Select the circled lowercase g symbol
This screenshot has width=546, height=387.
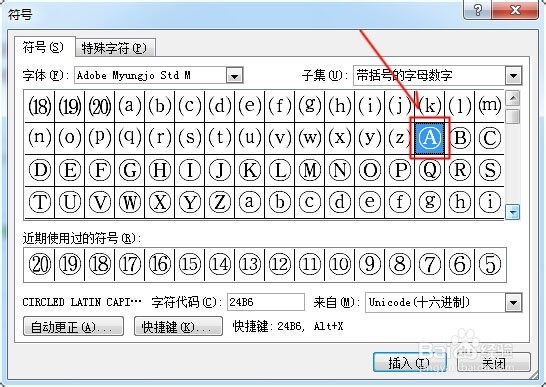click(x=430, y=202)
